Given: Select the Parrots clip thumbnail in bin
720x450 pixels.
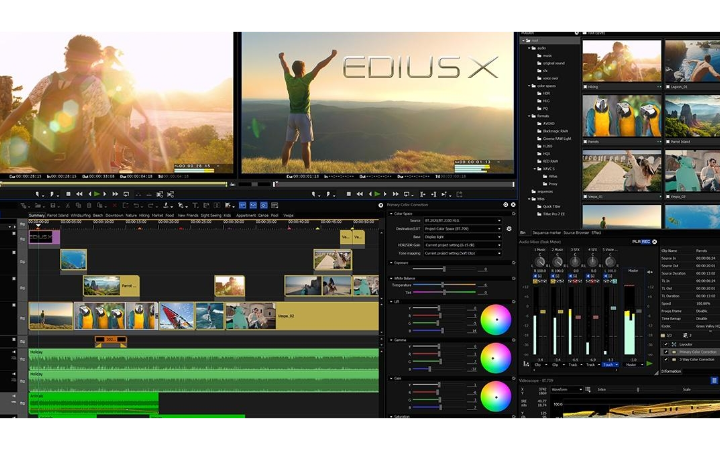Looking at the screenshot, I should 621,117.
